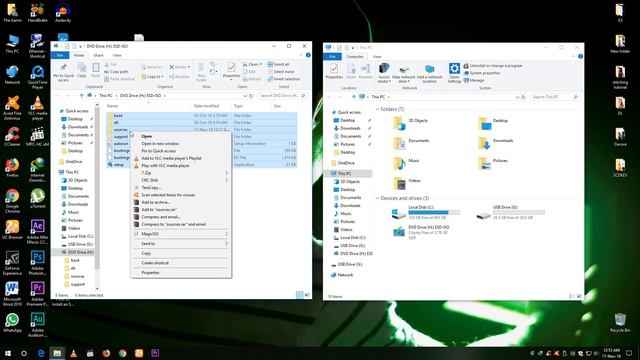The height and width of the screenshot is (360, 640).
Task: Switch DVD Drive window to details view
Action: coord(300,295)
